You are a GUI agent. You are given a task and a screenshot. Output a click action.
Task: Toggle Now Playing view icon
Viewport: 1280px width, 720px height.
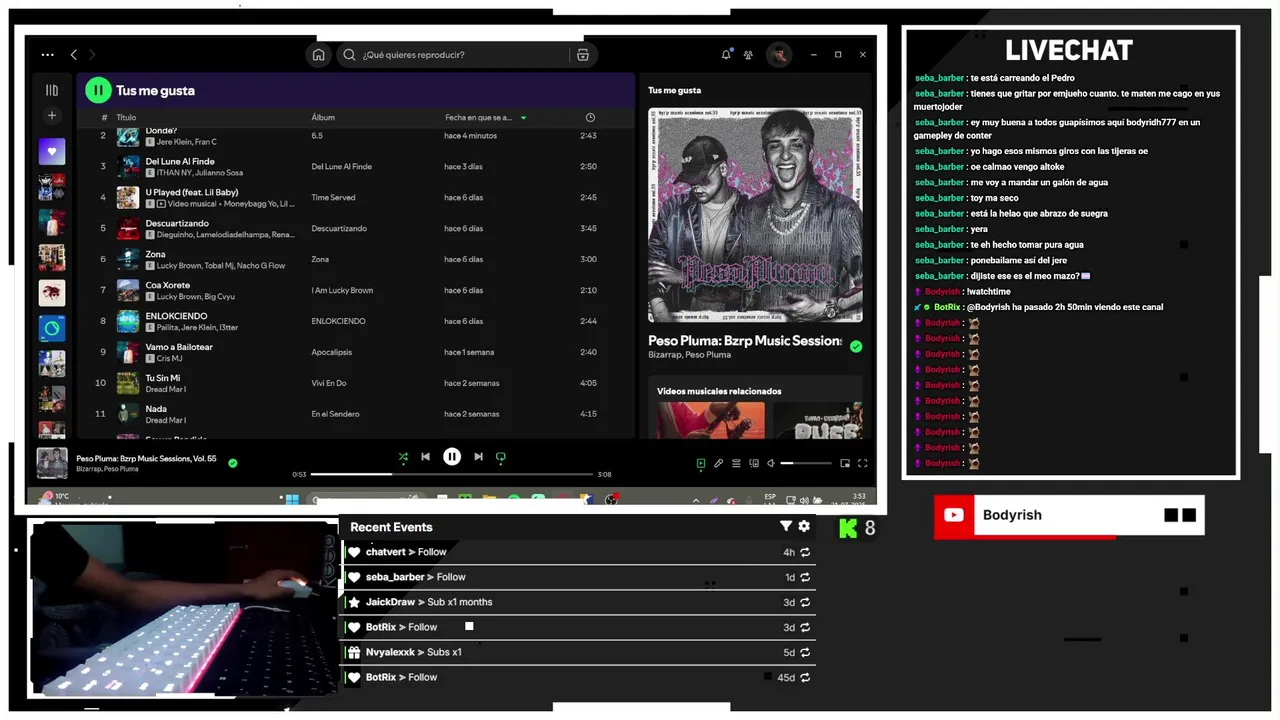pos(701,463)
